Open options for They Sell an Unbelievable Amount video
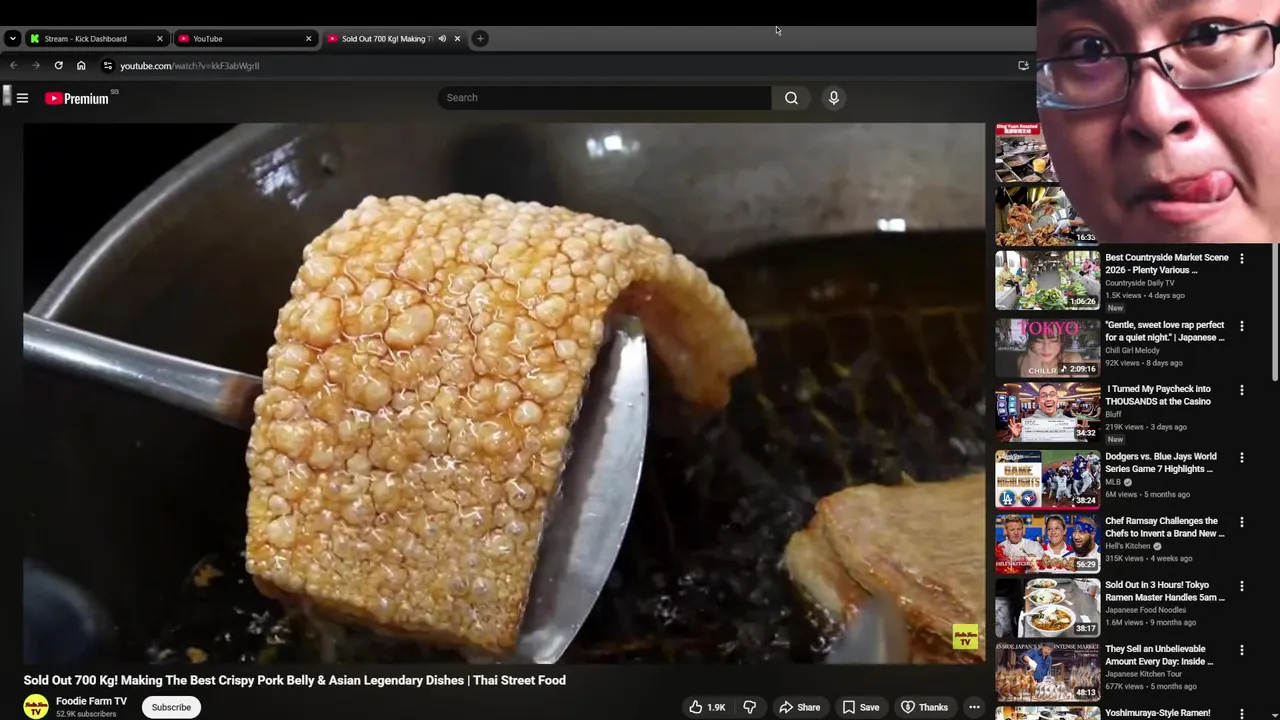The image size is (1280, 720). click(1242, 650)
